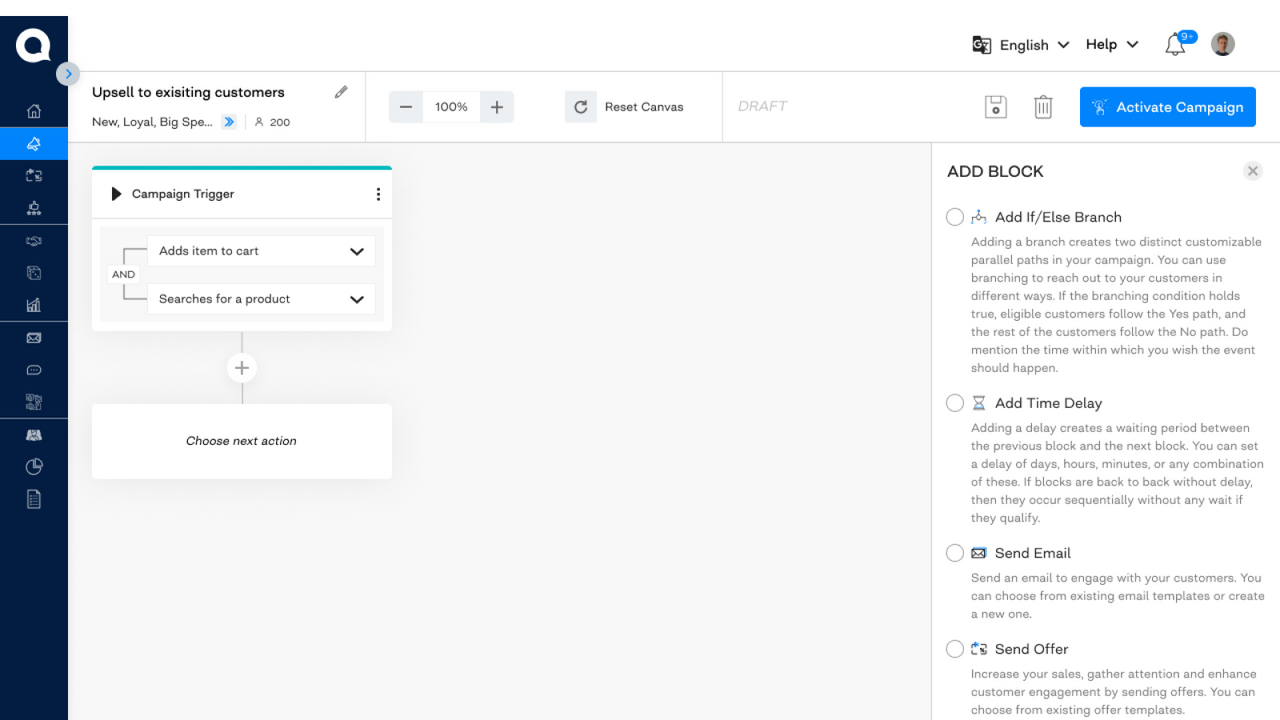Open the English language dropdown
Viewport: 1280px width, 720px height.
1034,45
